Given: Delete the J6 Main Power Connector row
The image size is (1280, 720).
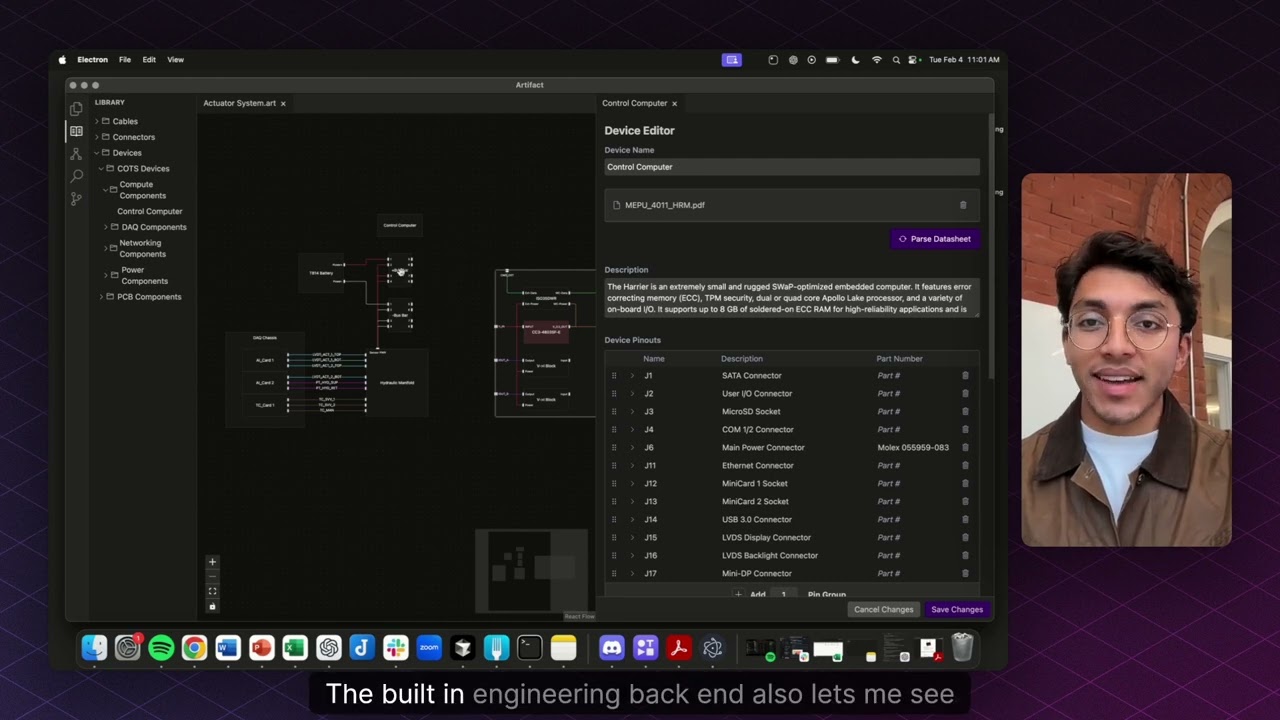Looking at the screenshot, I should [965, 448].
